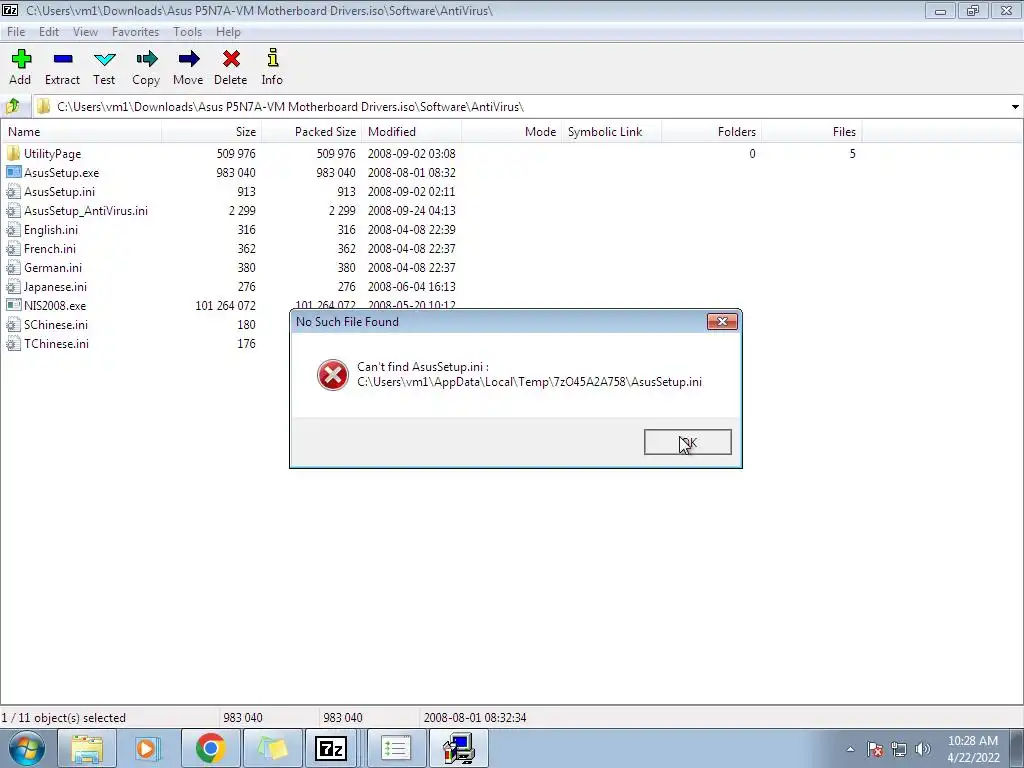Viewport: 1024px width, 768px height.
Task: Click the 2008-09-24 04:13 modified date
Action: point(411,210)
